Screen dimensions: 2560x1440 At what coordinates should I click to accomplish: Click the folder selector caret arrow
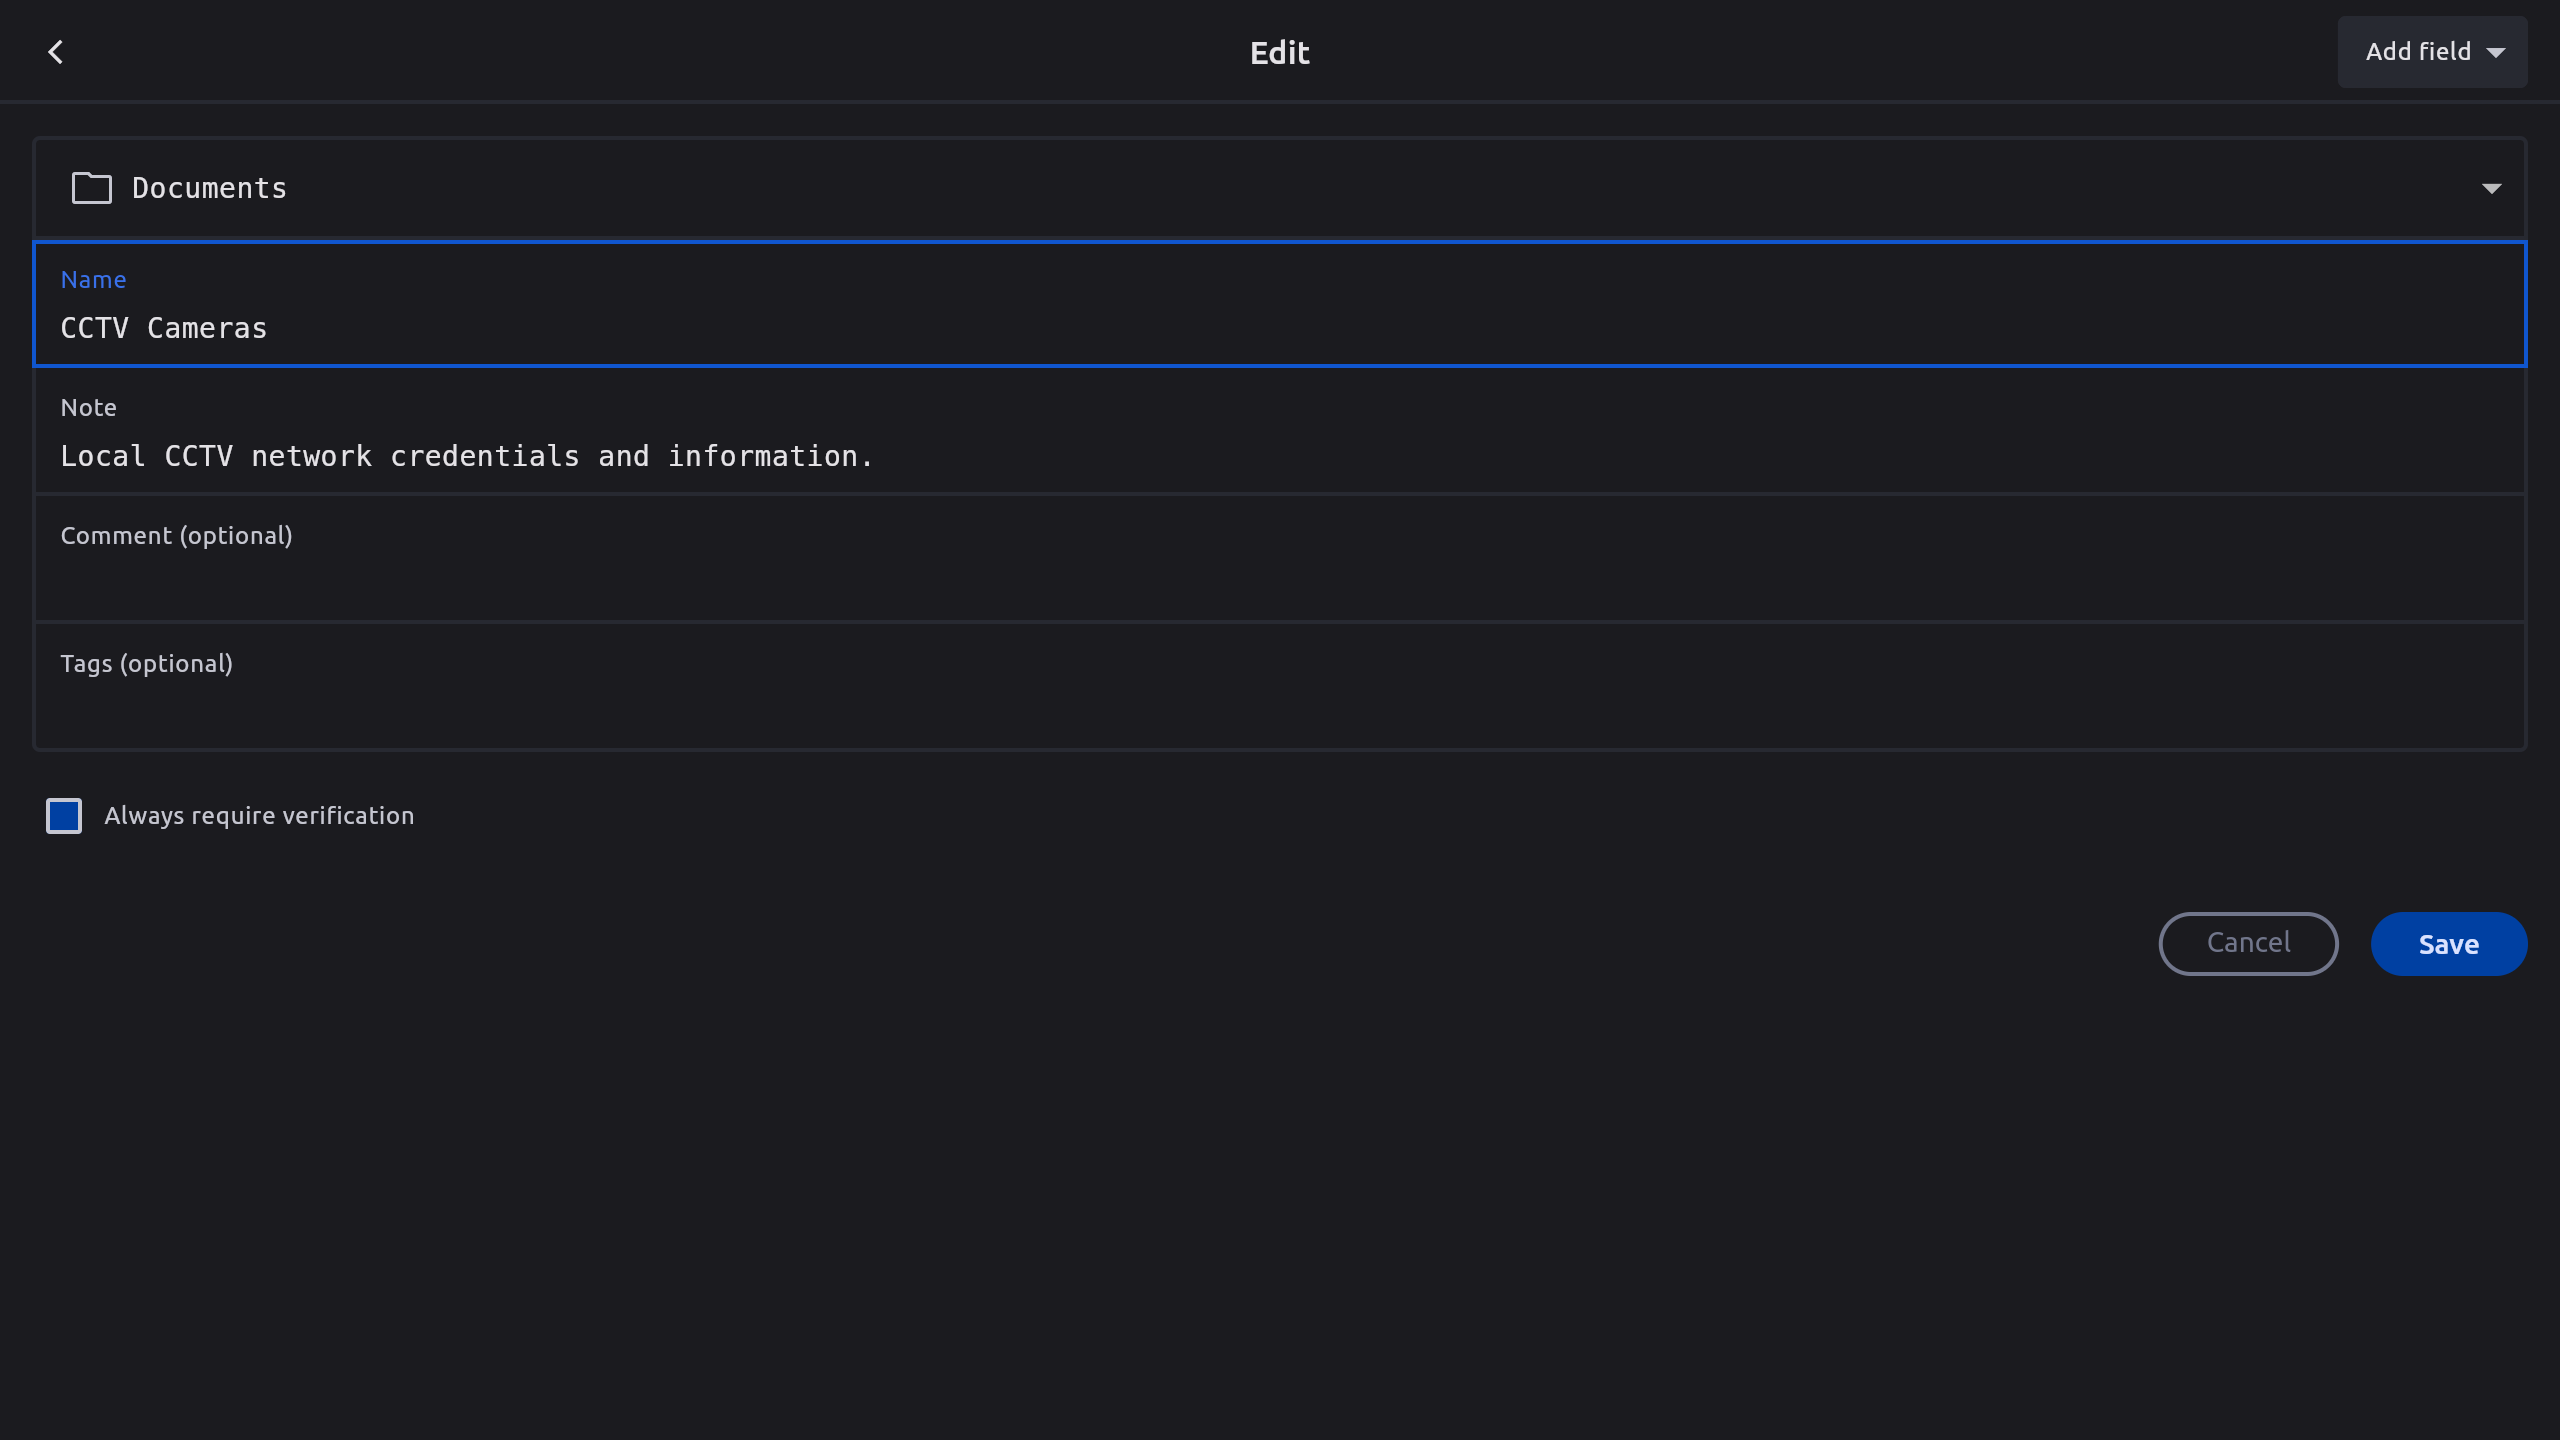[x=2491, y=189]
